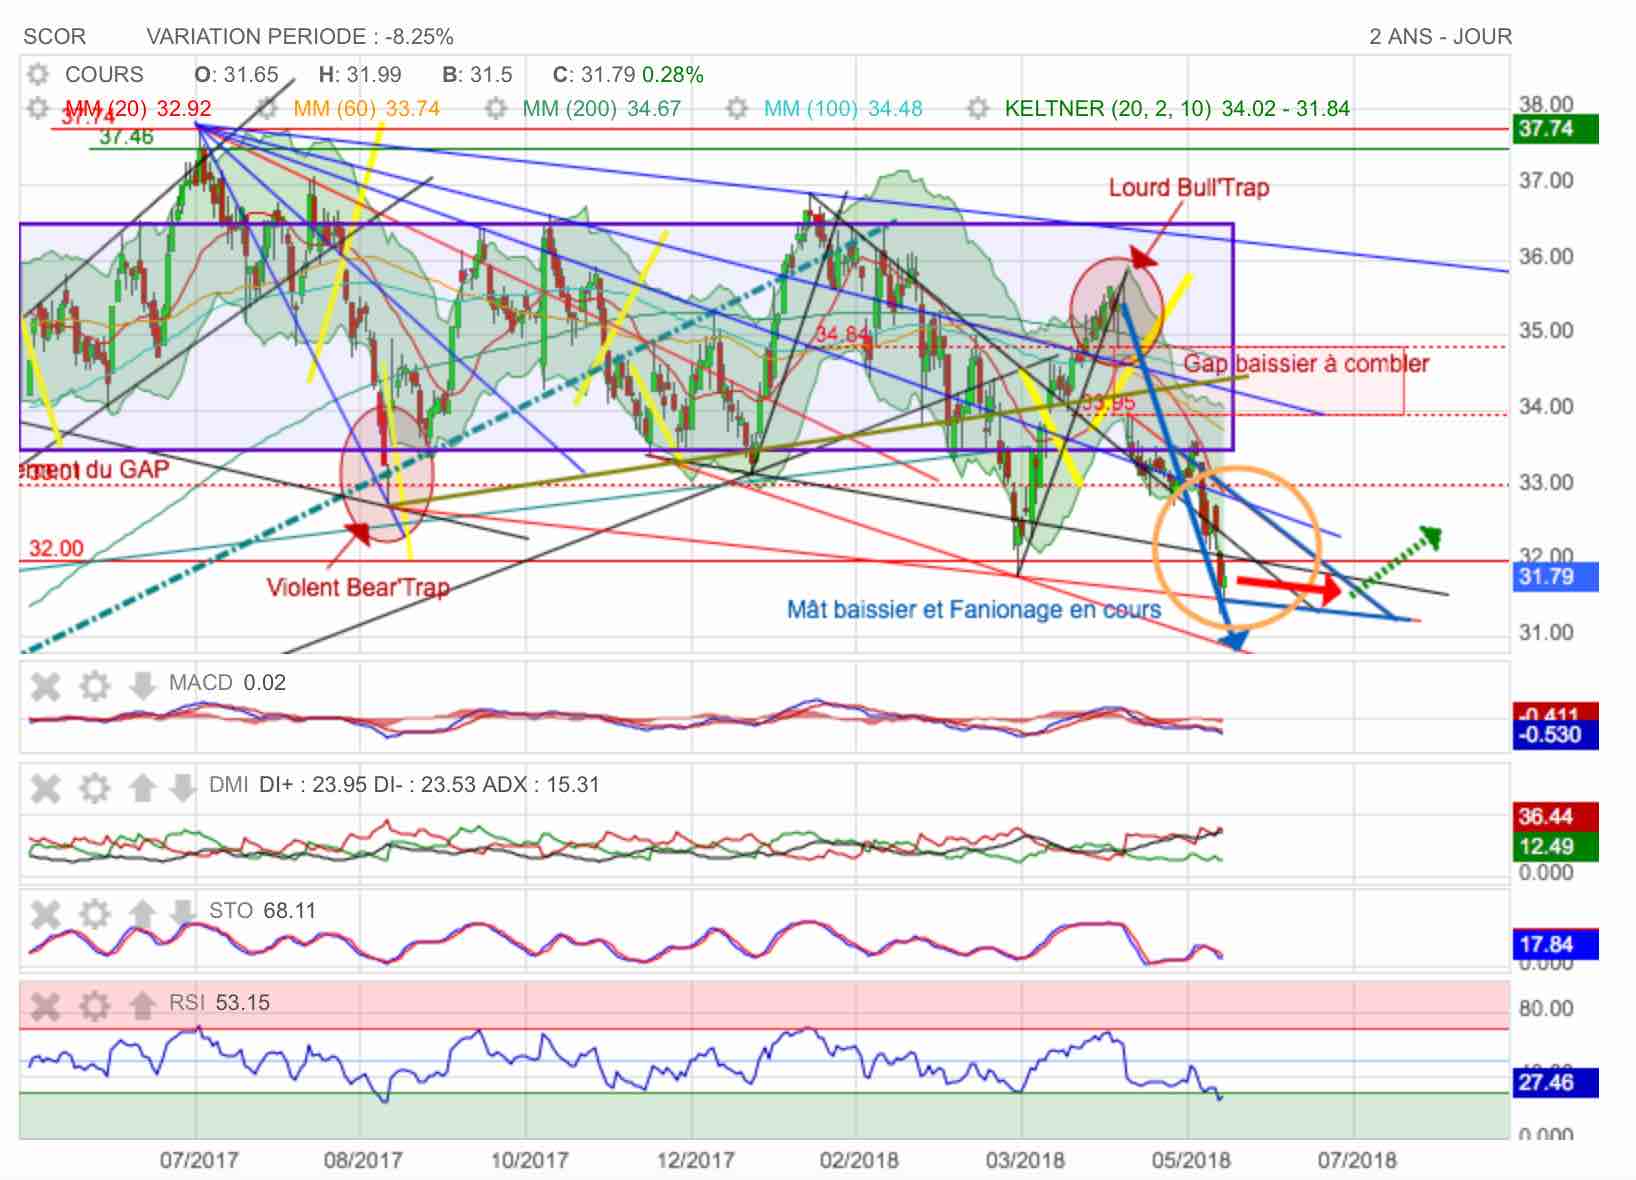
Task: Open settings gear for MM (100) indicator
Action: click(x=737, y=108)
